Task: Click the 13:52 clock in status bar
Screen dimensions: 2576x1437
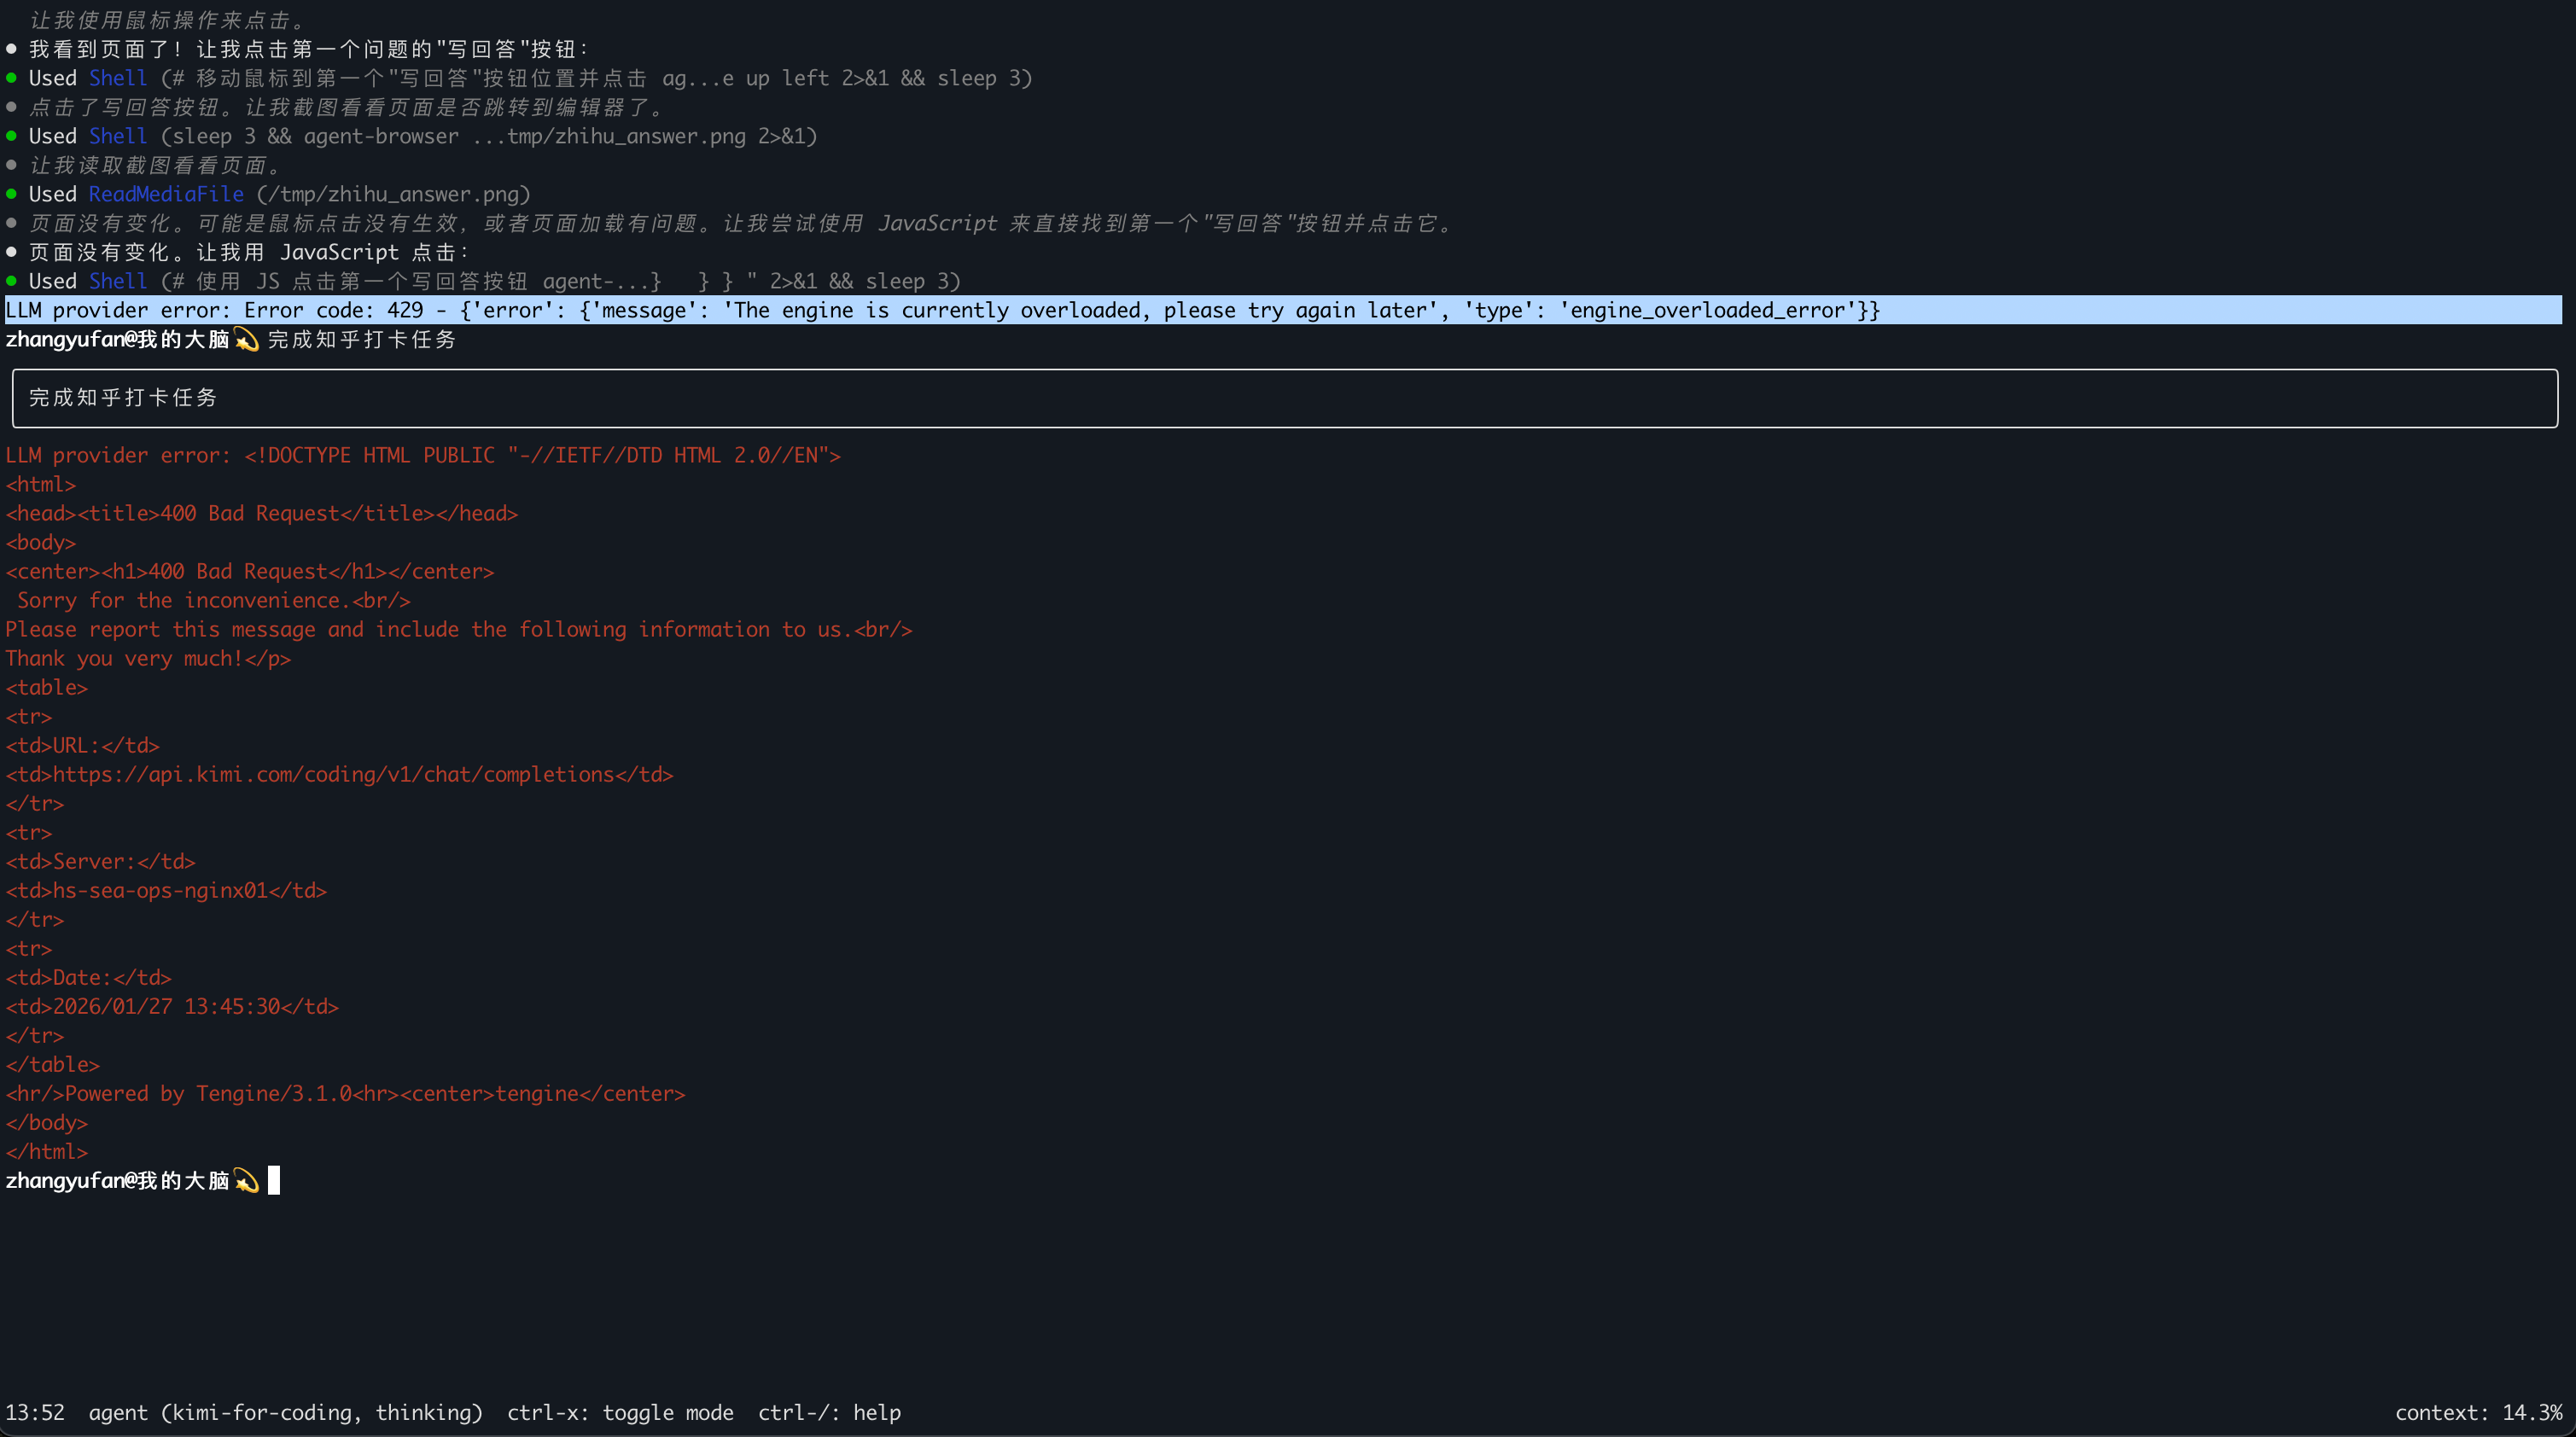Action: pos(35,1412)
